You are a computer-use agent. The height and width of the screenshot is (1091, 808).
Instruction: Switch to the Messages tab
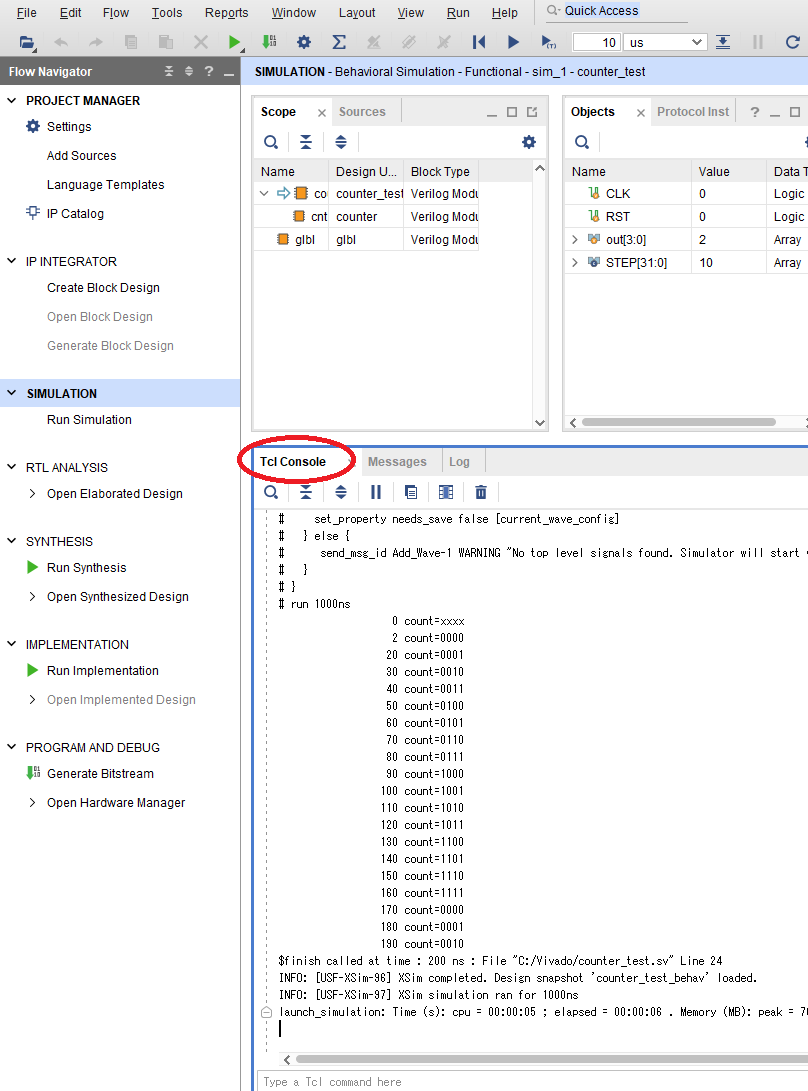click(x=397, y=462)
